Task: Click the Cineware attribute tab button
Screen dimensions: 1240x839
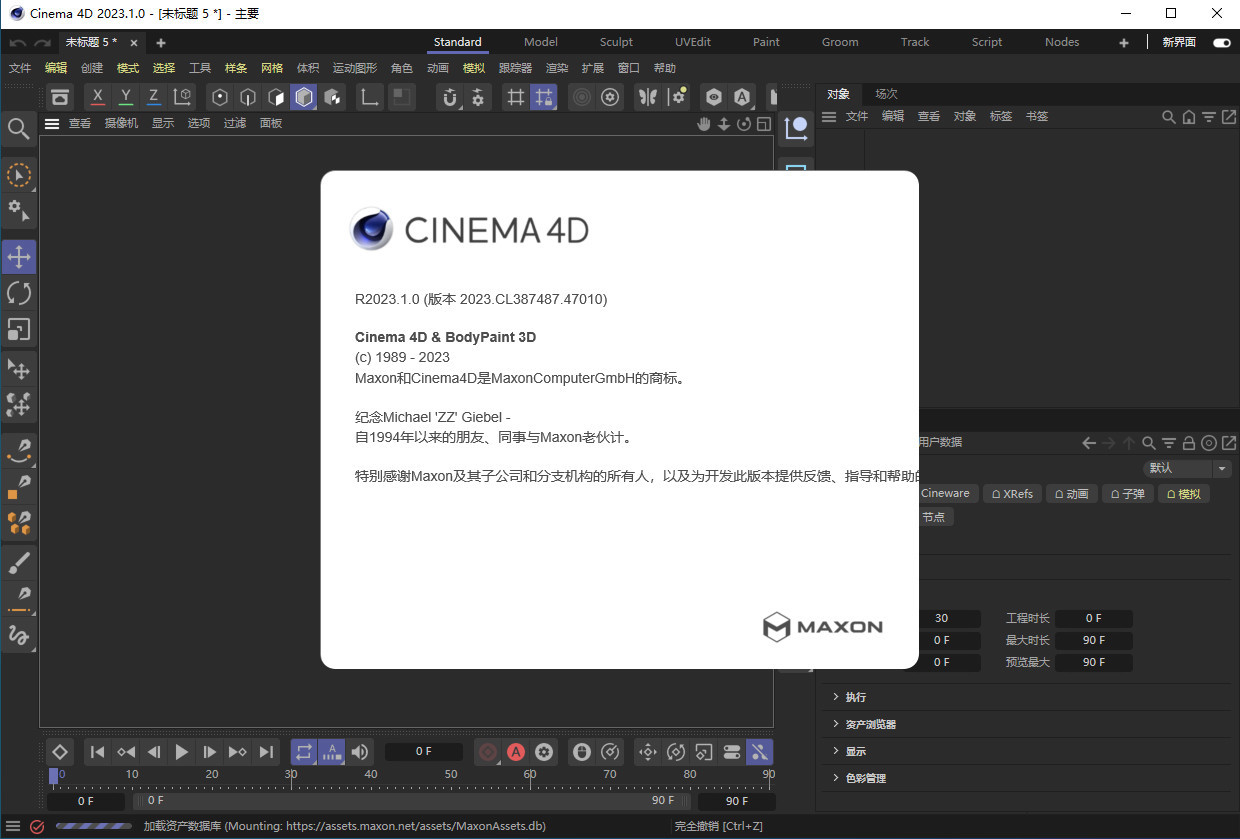Action: 946,494
